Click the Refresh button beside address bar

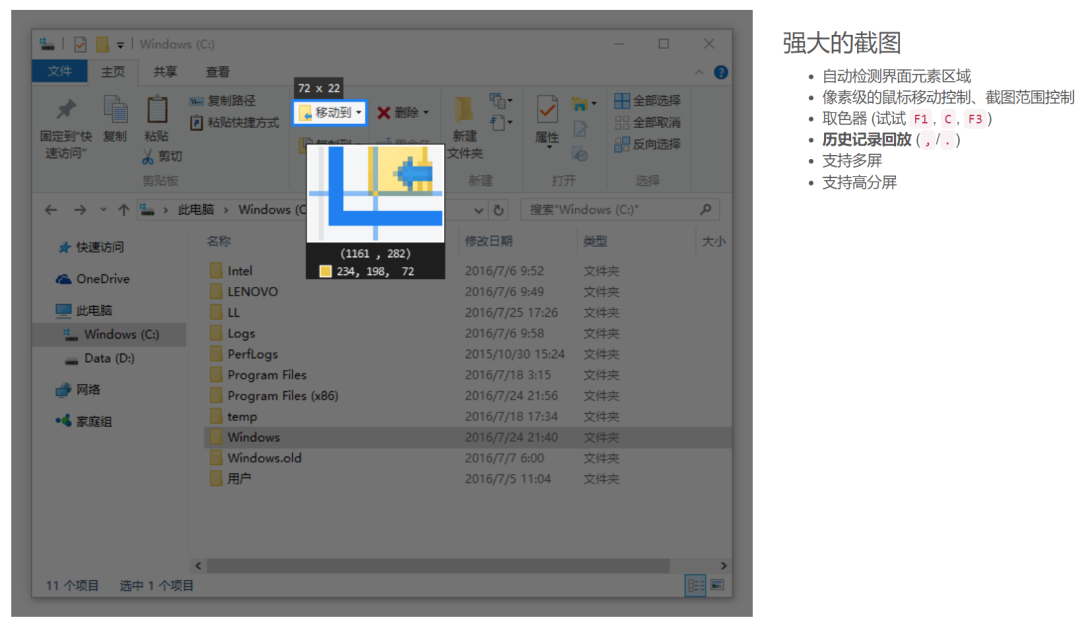[499, 210]
